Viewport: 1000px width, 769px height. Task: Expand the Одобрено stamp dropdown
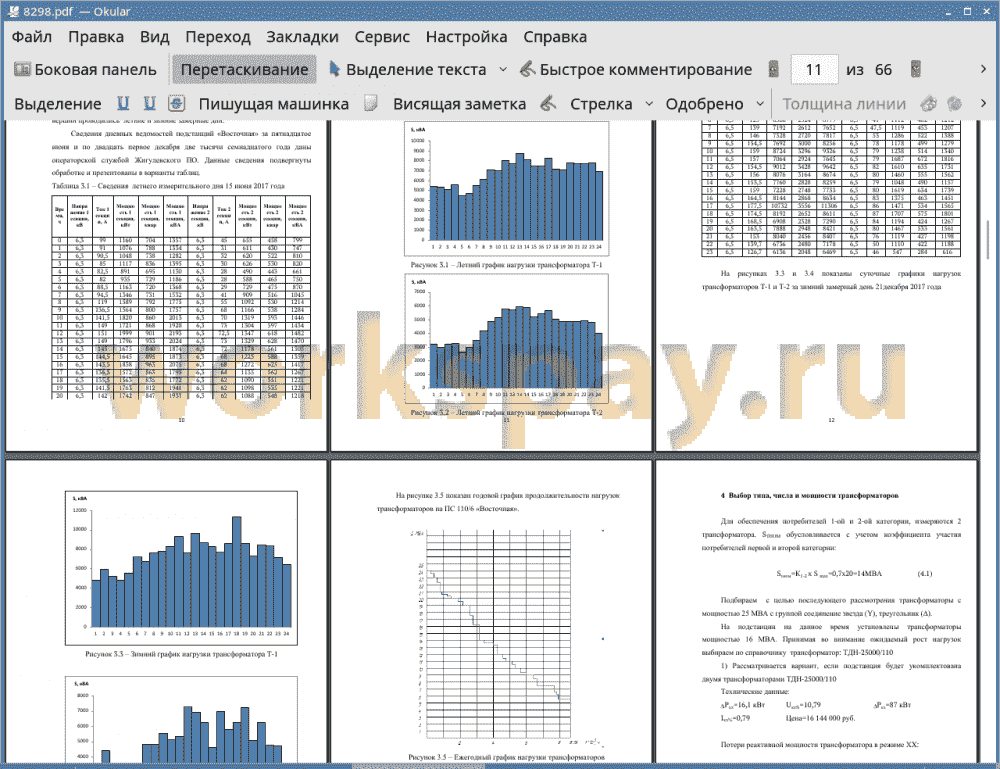click(760, 103)
